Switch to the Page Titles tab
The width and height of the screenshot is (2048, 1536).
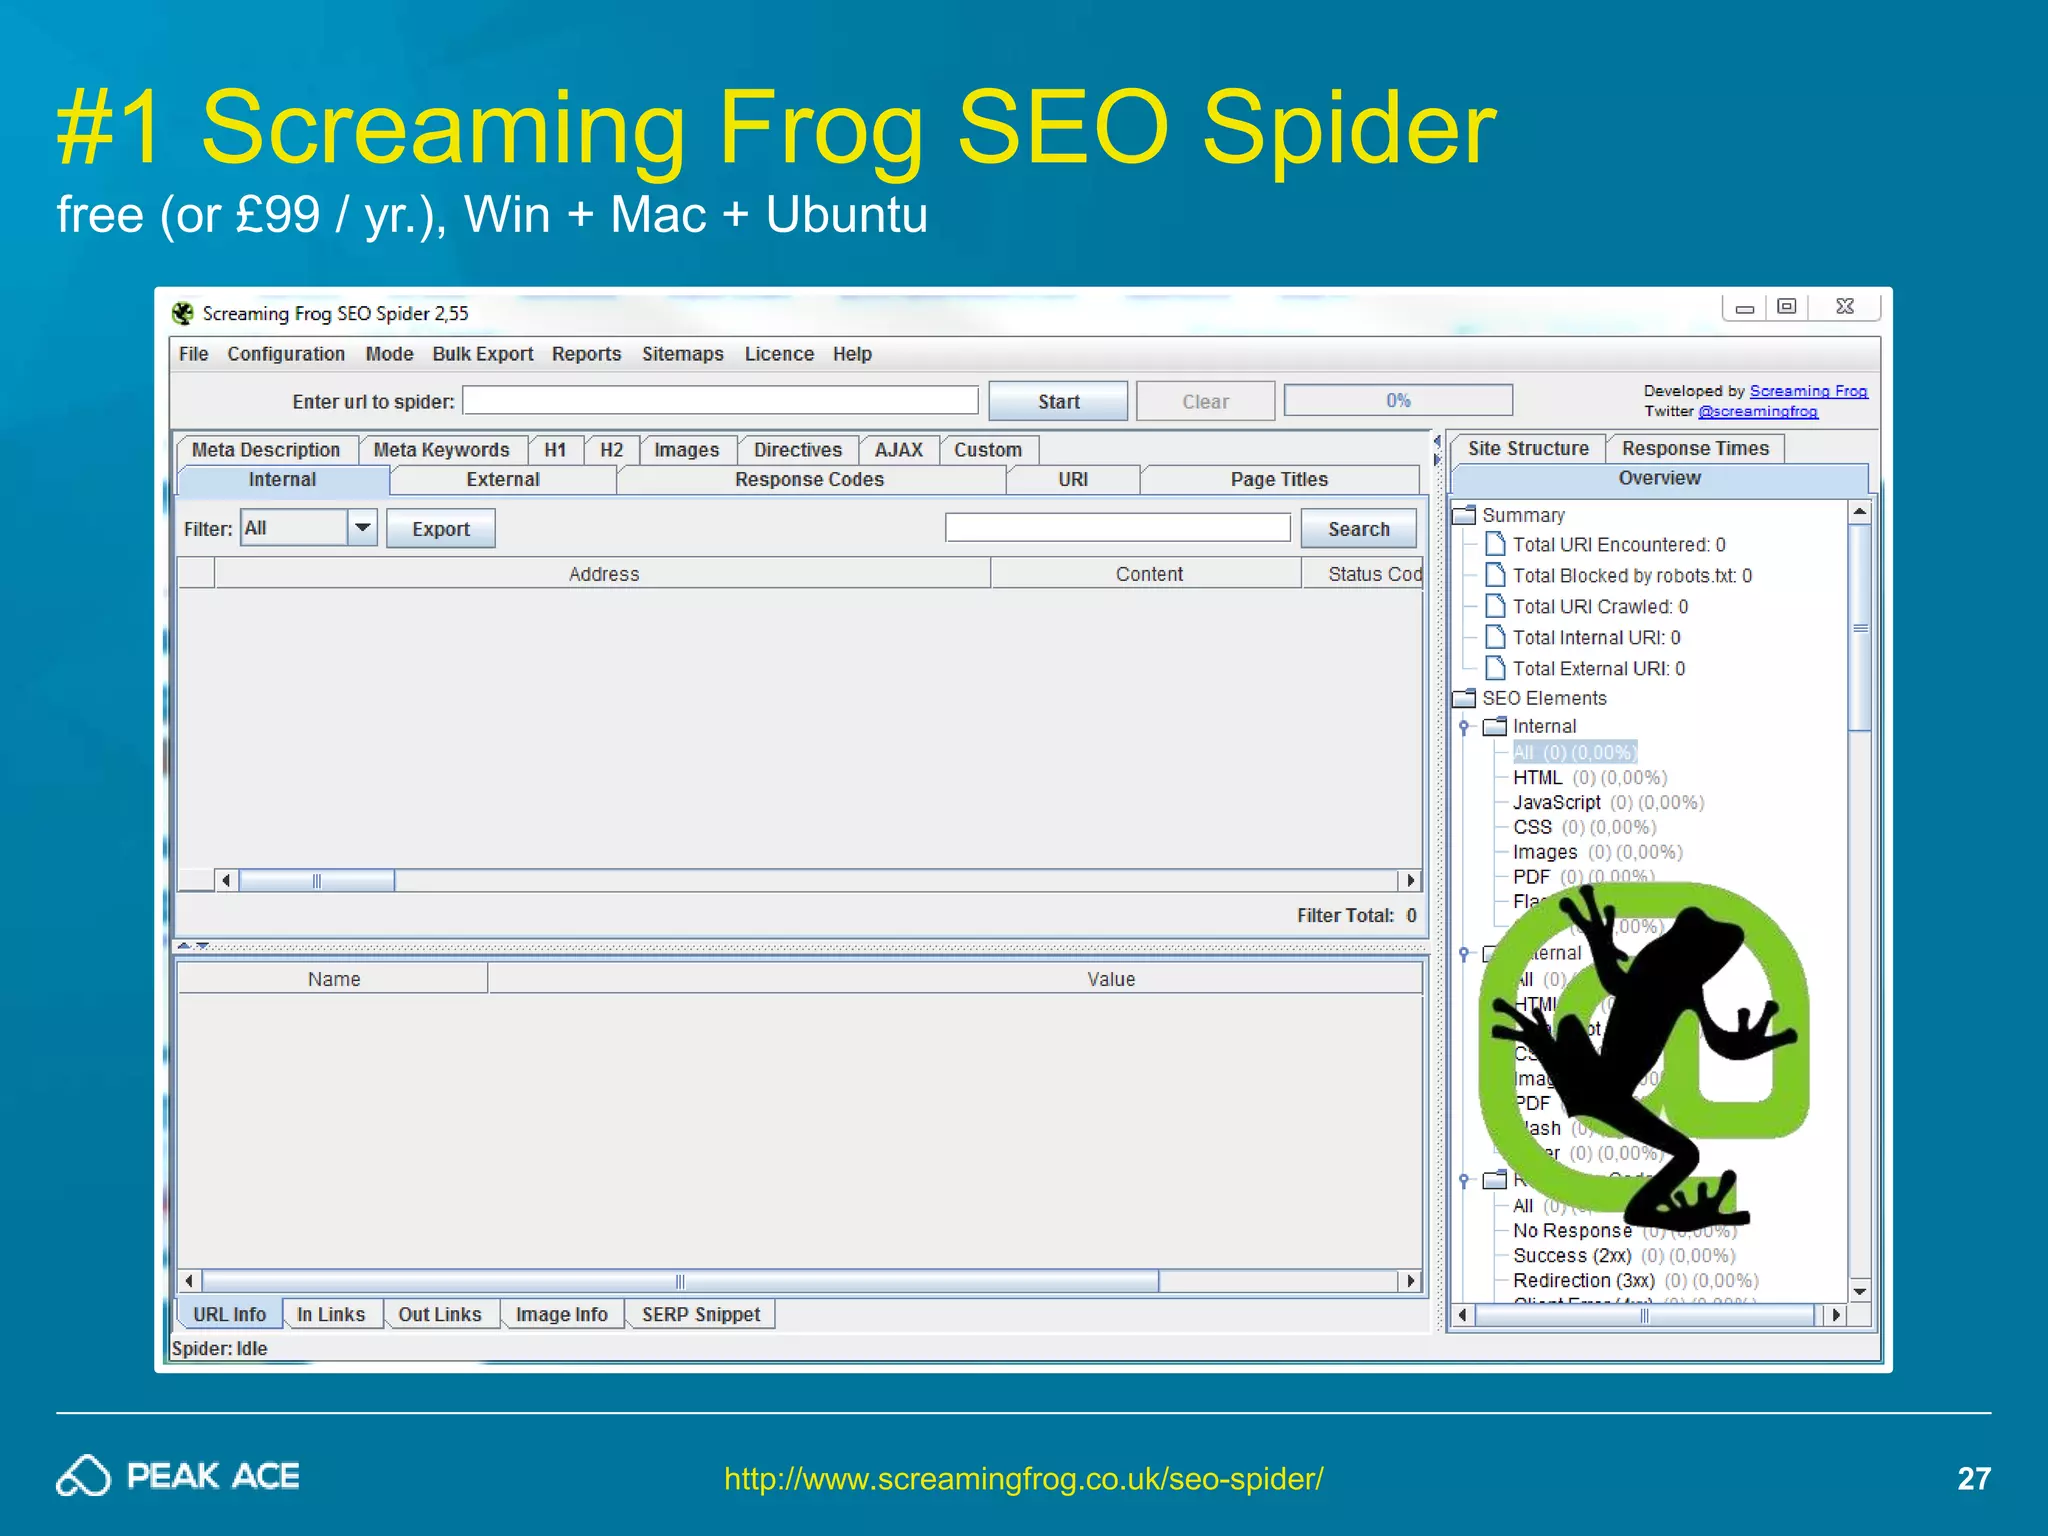tap(1279, 480)
